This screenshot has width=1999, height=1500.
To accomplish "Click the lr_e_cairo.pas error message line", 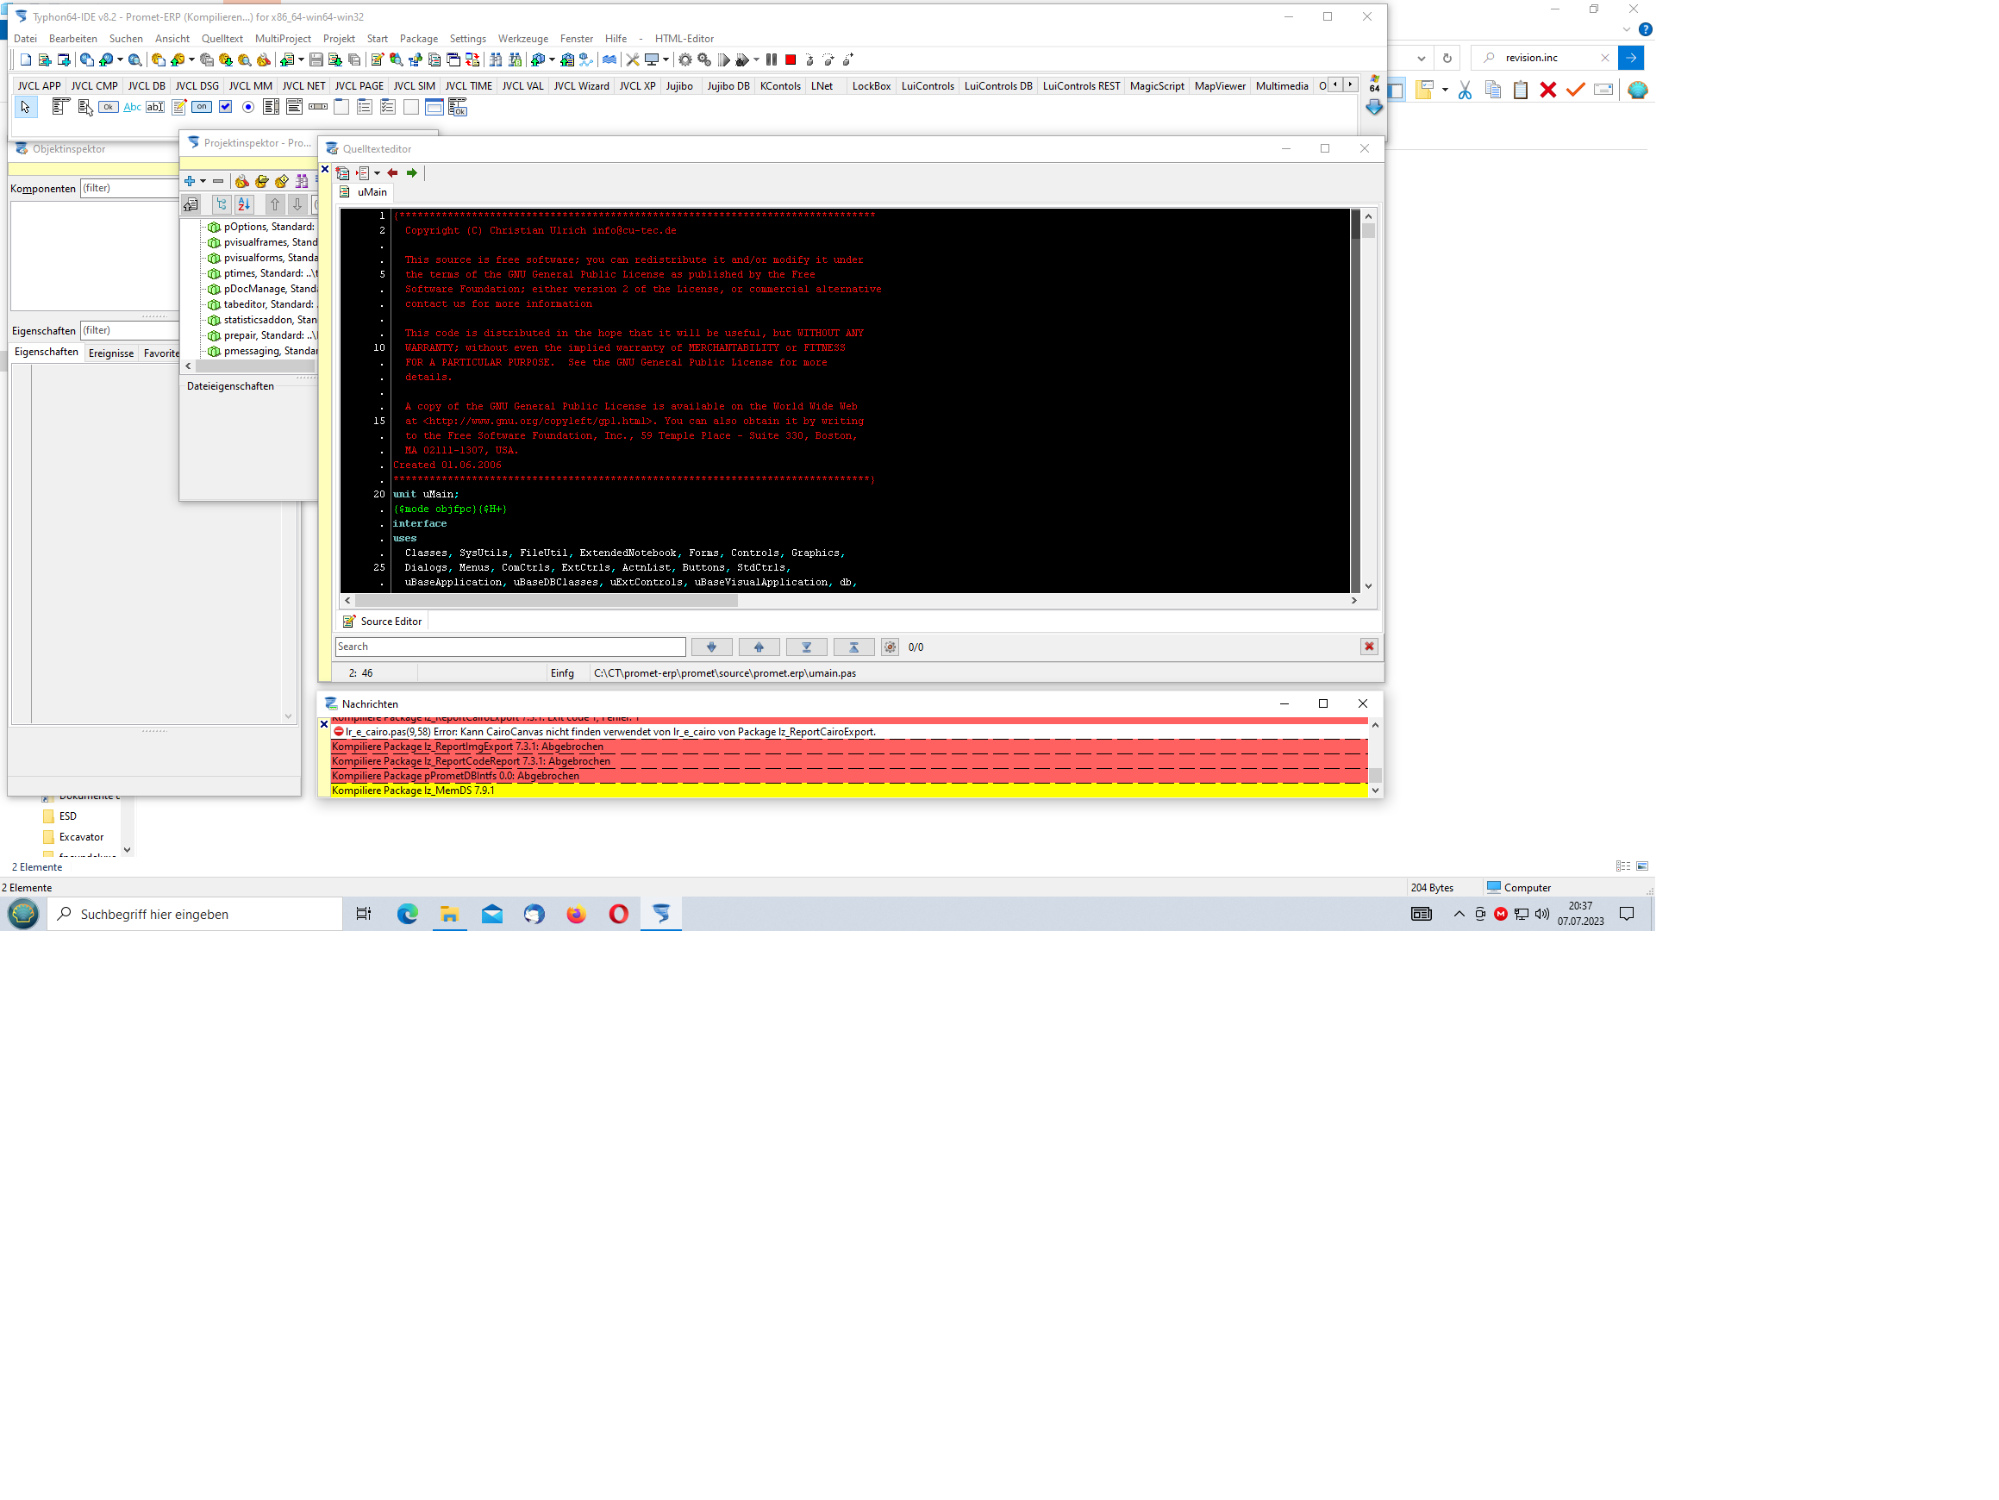I will tap(849, 732).
